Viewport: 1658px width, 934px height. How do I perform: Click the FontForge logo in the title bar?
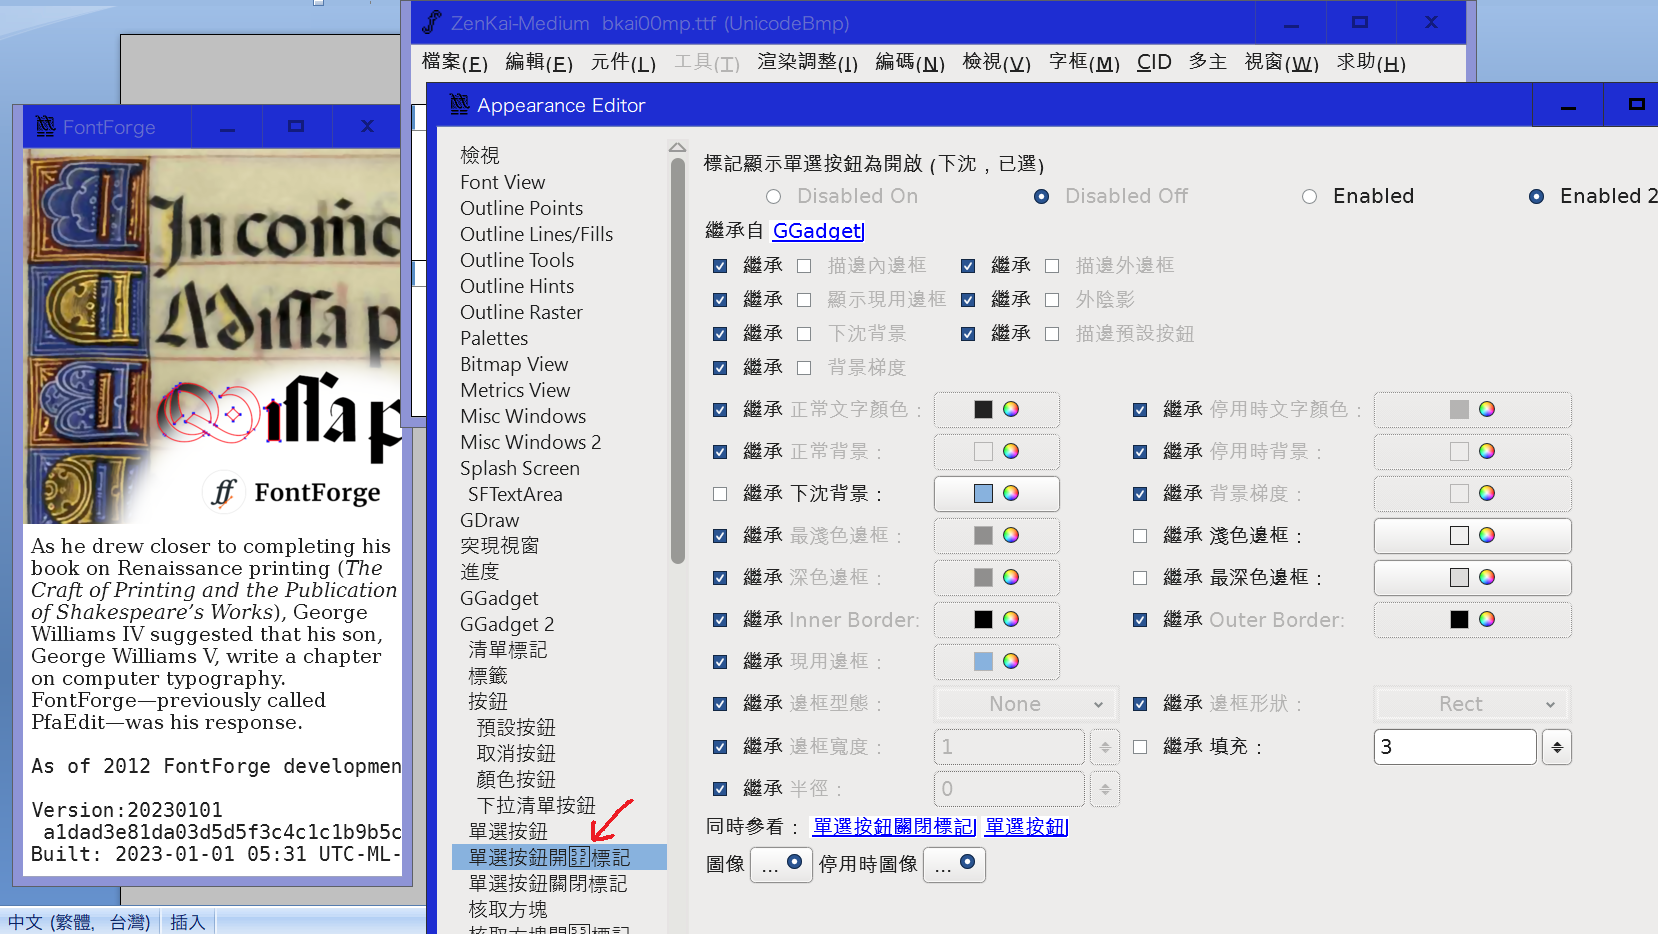(x=44, y=127)
